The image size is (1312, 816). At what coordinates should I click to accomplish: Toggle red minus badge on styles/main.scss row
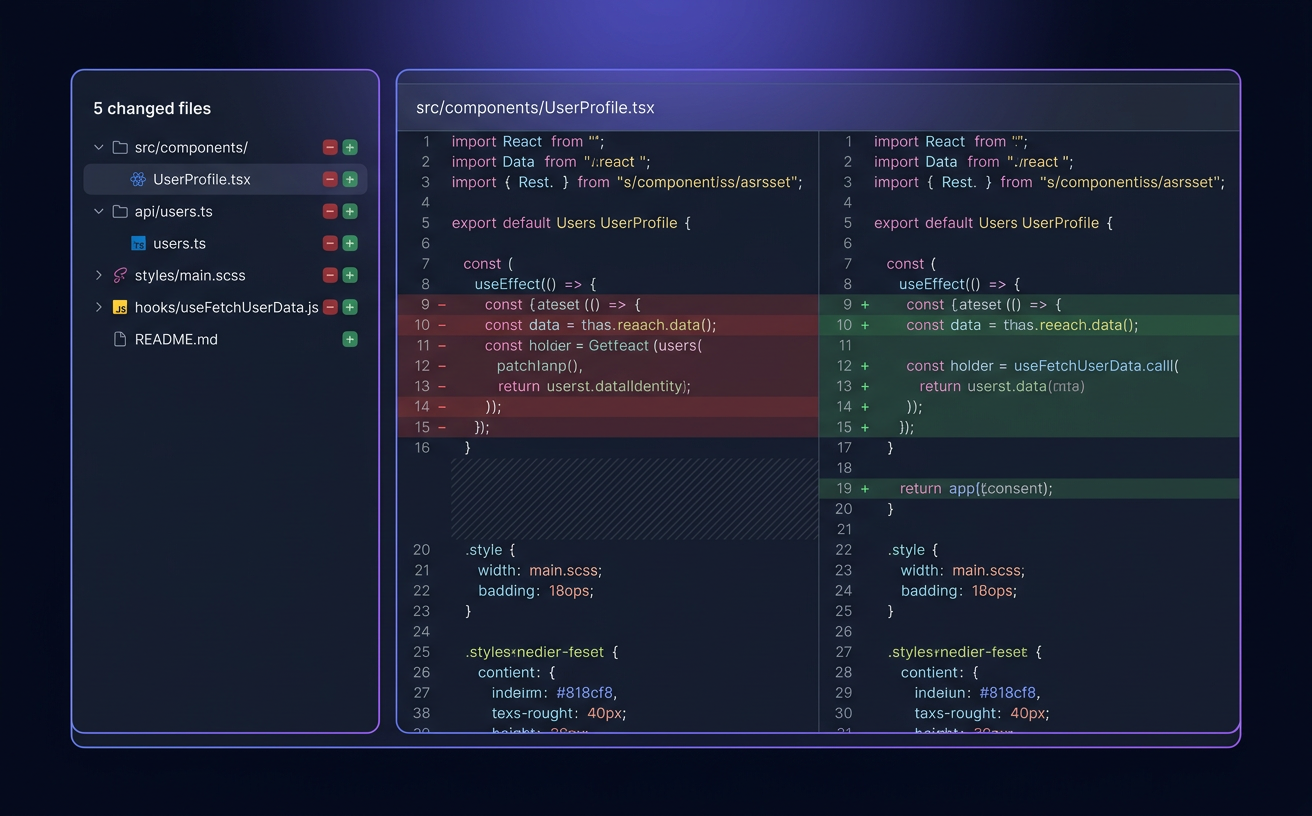pos(329,276)
